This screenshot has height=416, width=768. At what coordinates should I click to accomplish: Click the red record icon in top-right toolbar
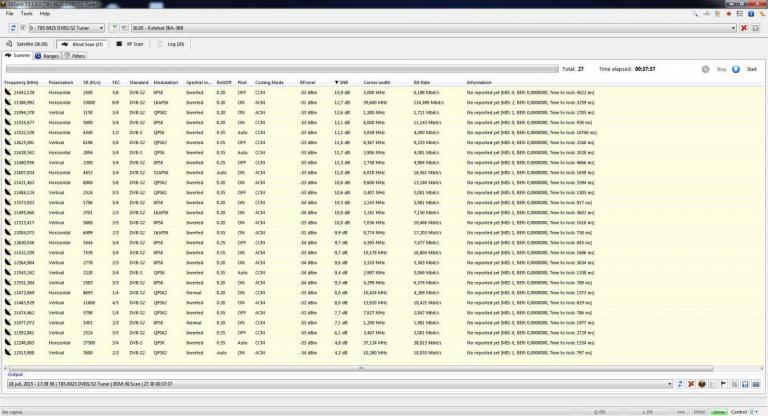pos(757,28)
